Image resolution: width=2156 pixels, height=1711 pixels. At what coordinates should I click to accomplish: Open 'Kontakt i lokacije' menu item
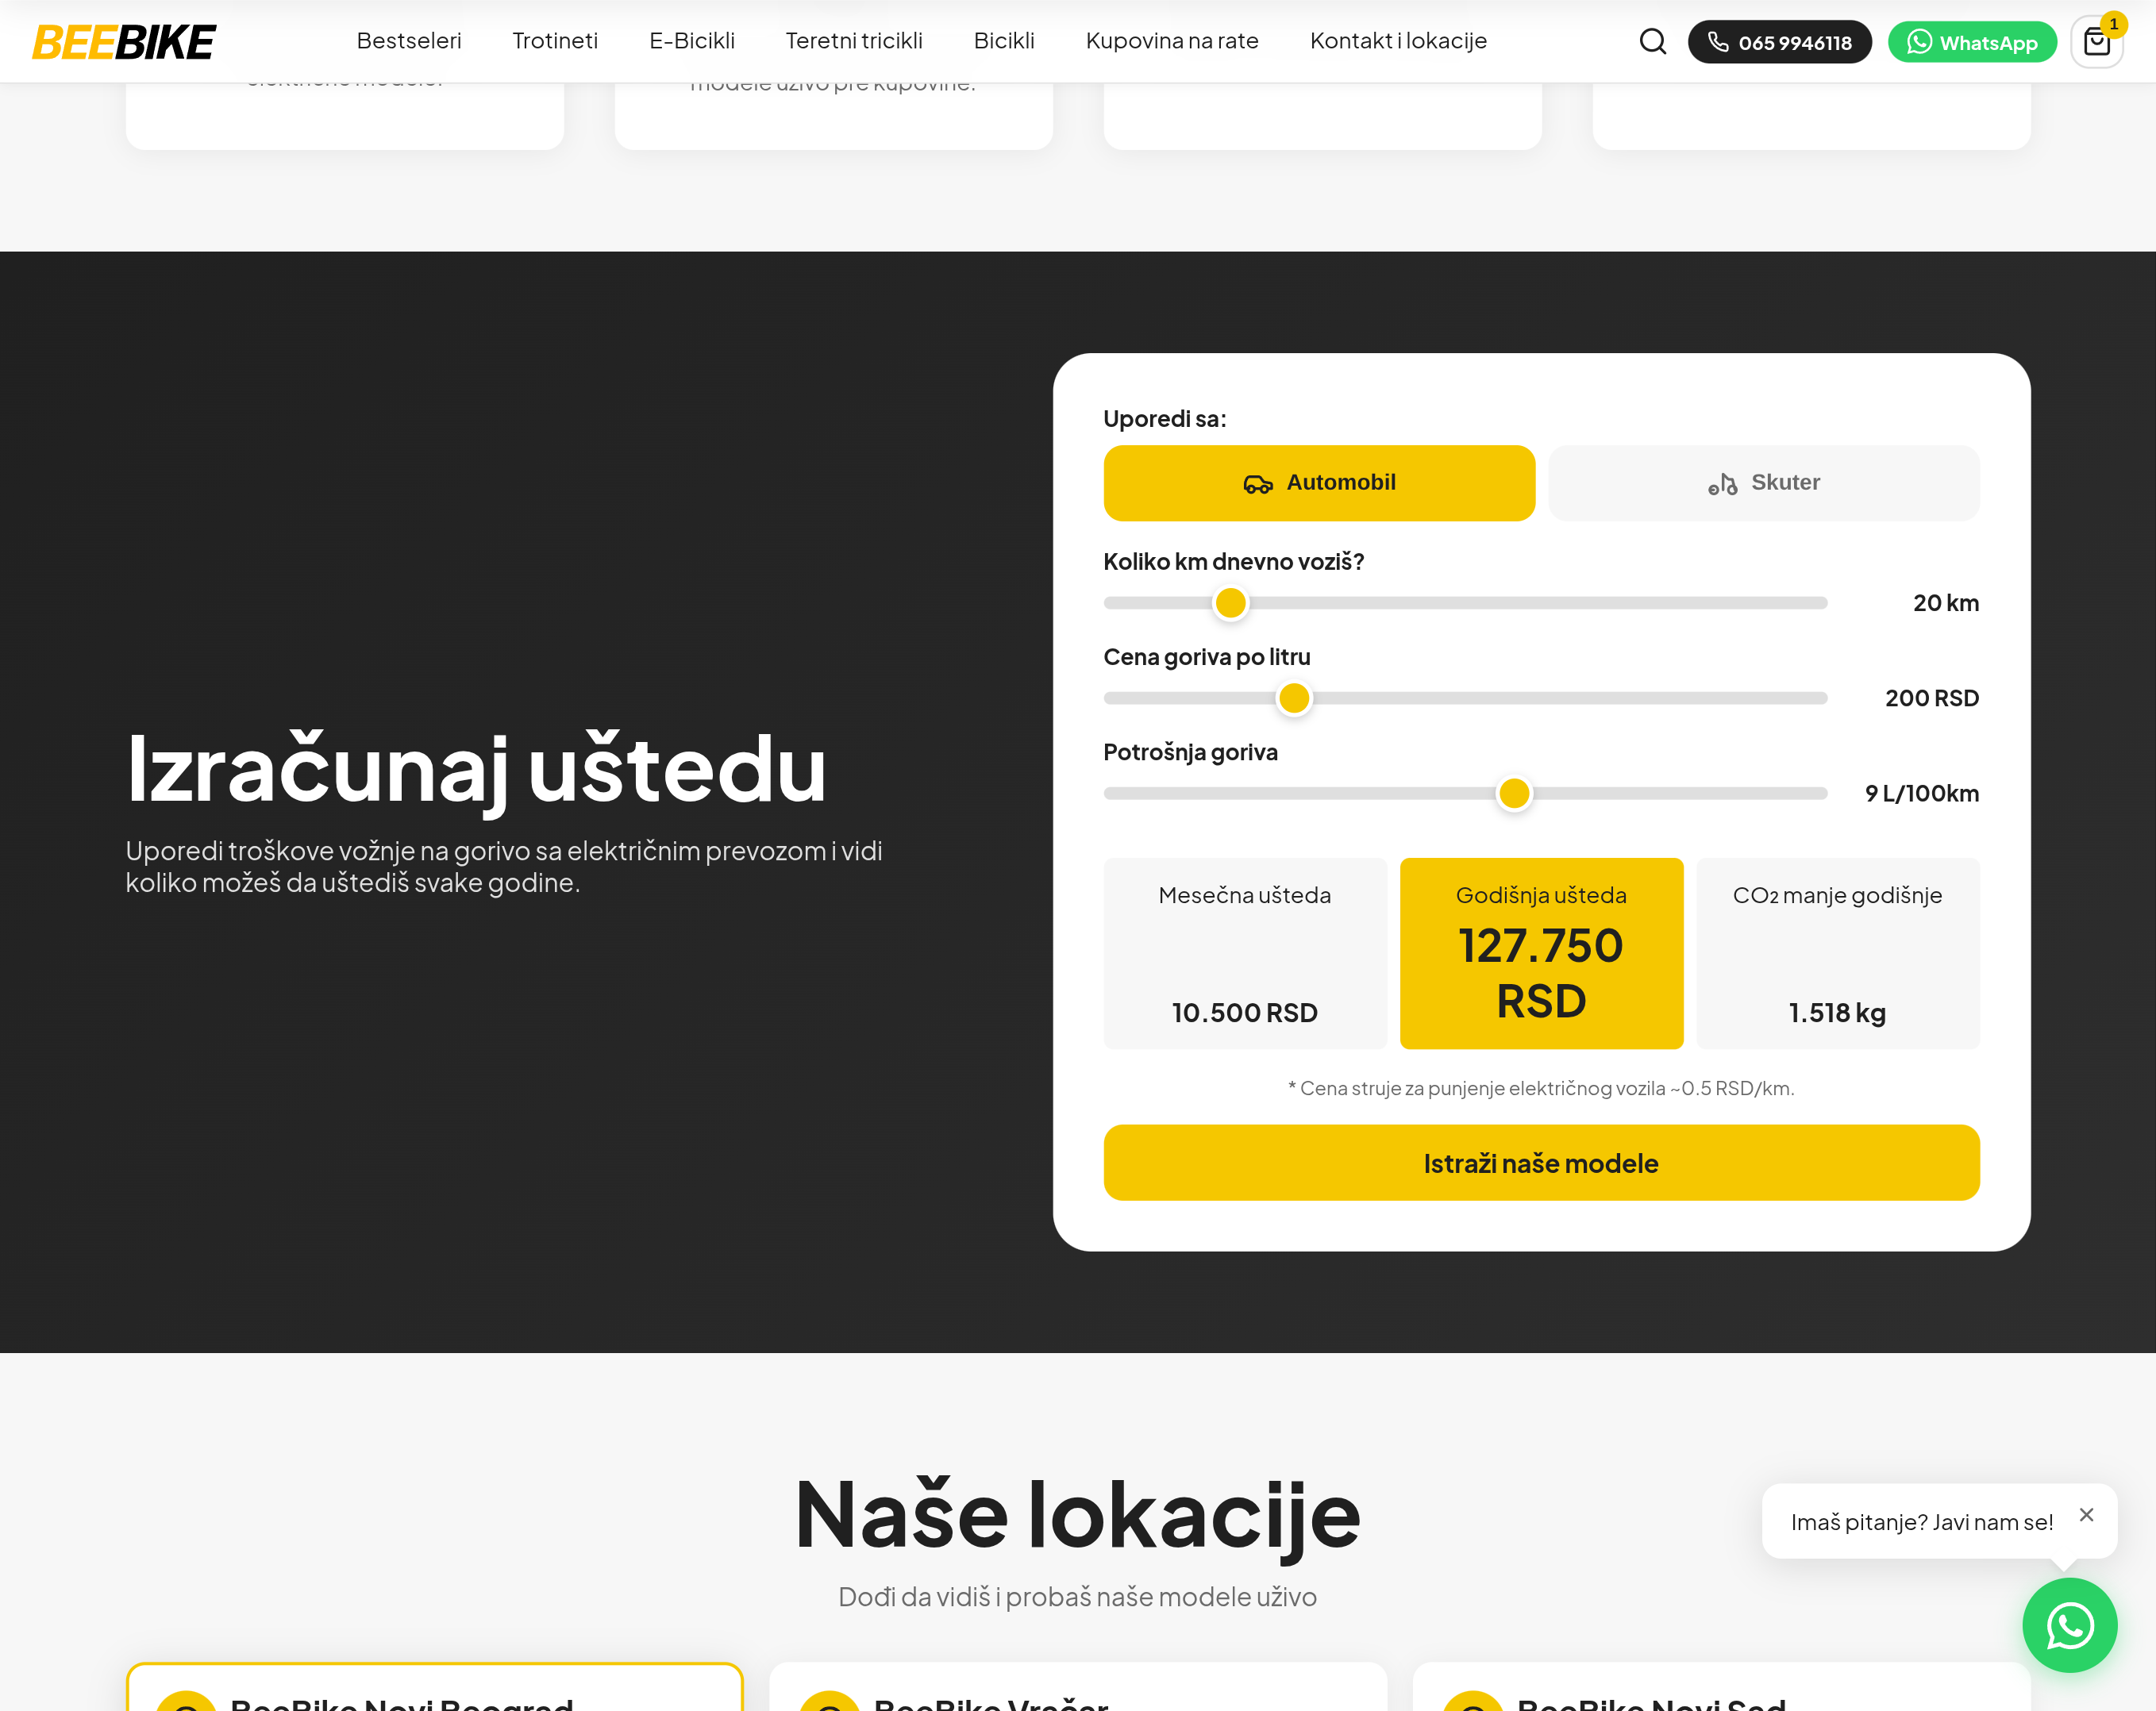tap(1398, 41)
